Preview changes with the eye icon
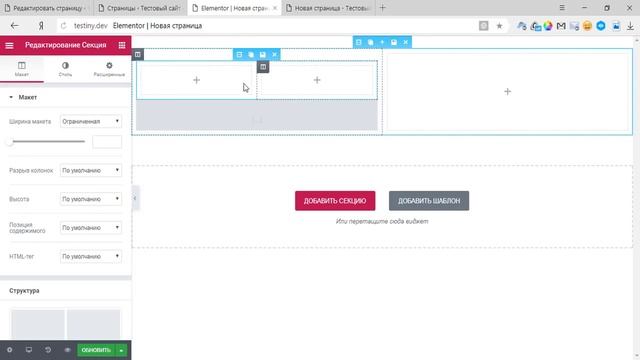 point(67,350)
